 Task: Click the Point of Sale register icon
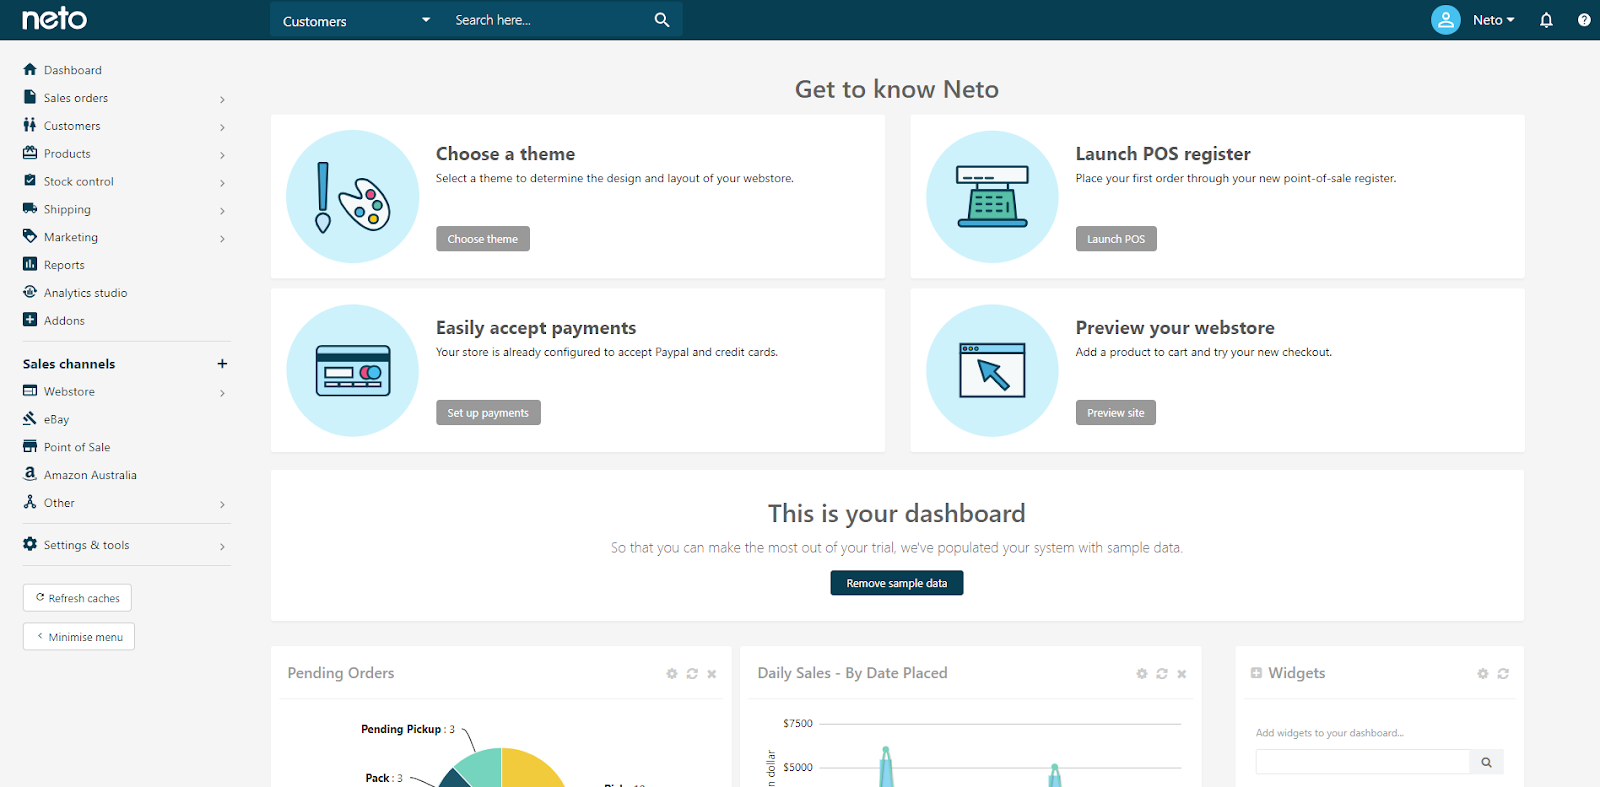coord(30,447)
